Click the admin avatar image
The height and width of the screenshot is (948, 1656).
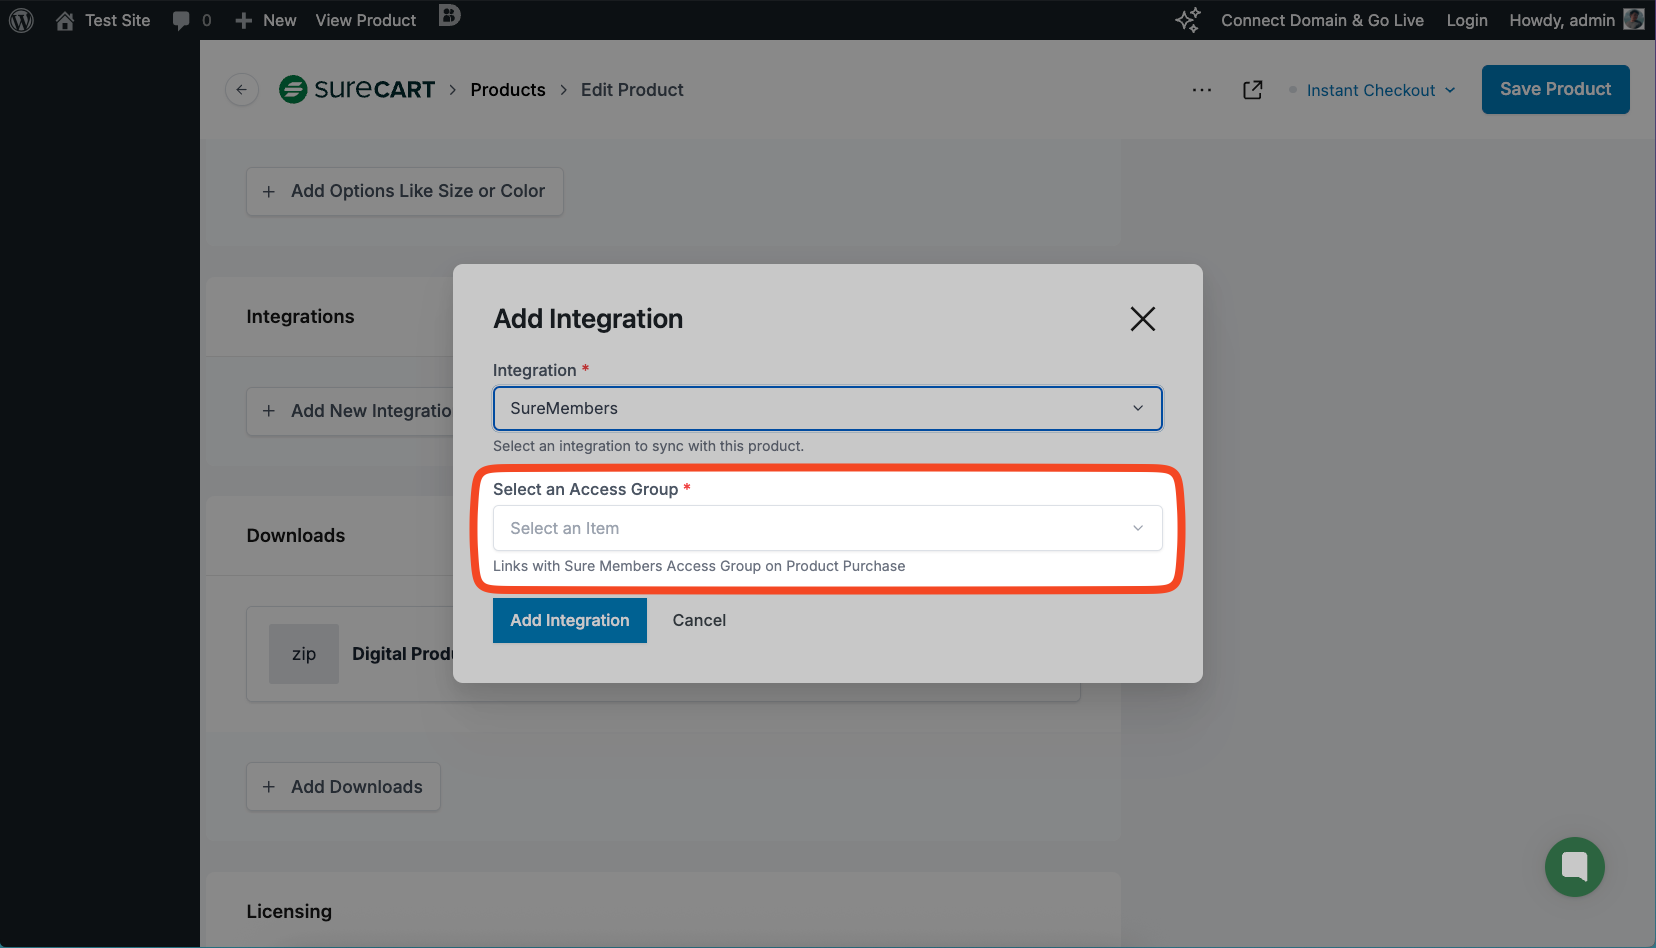tap(1634, 19)
